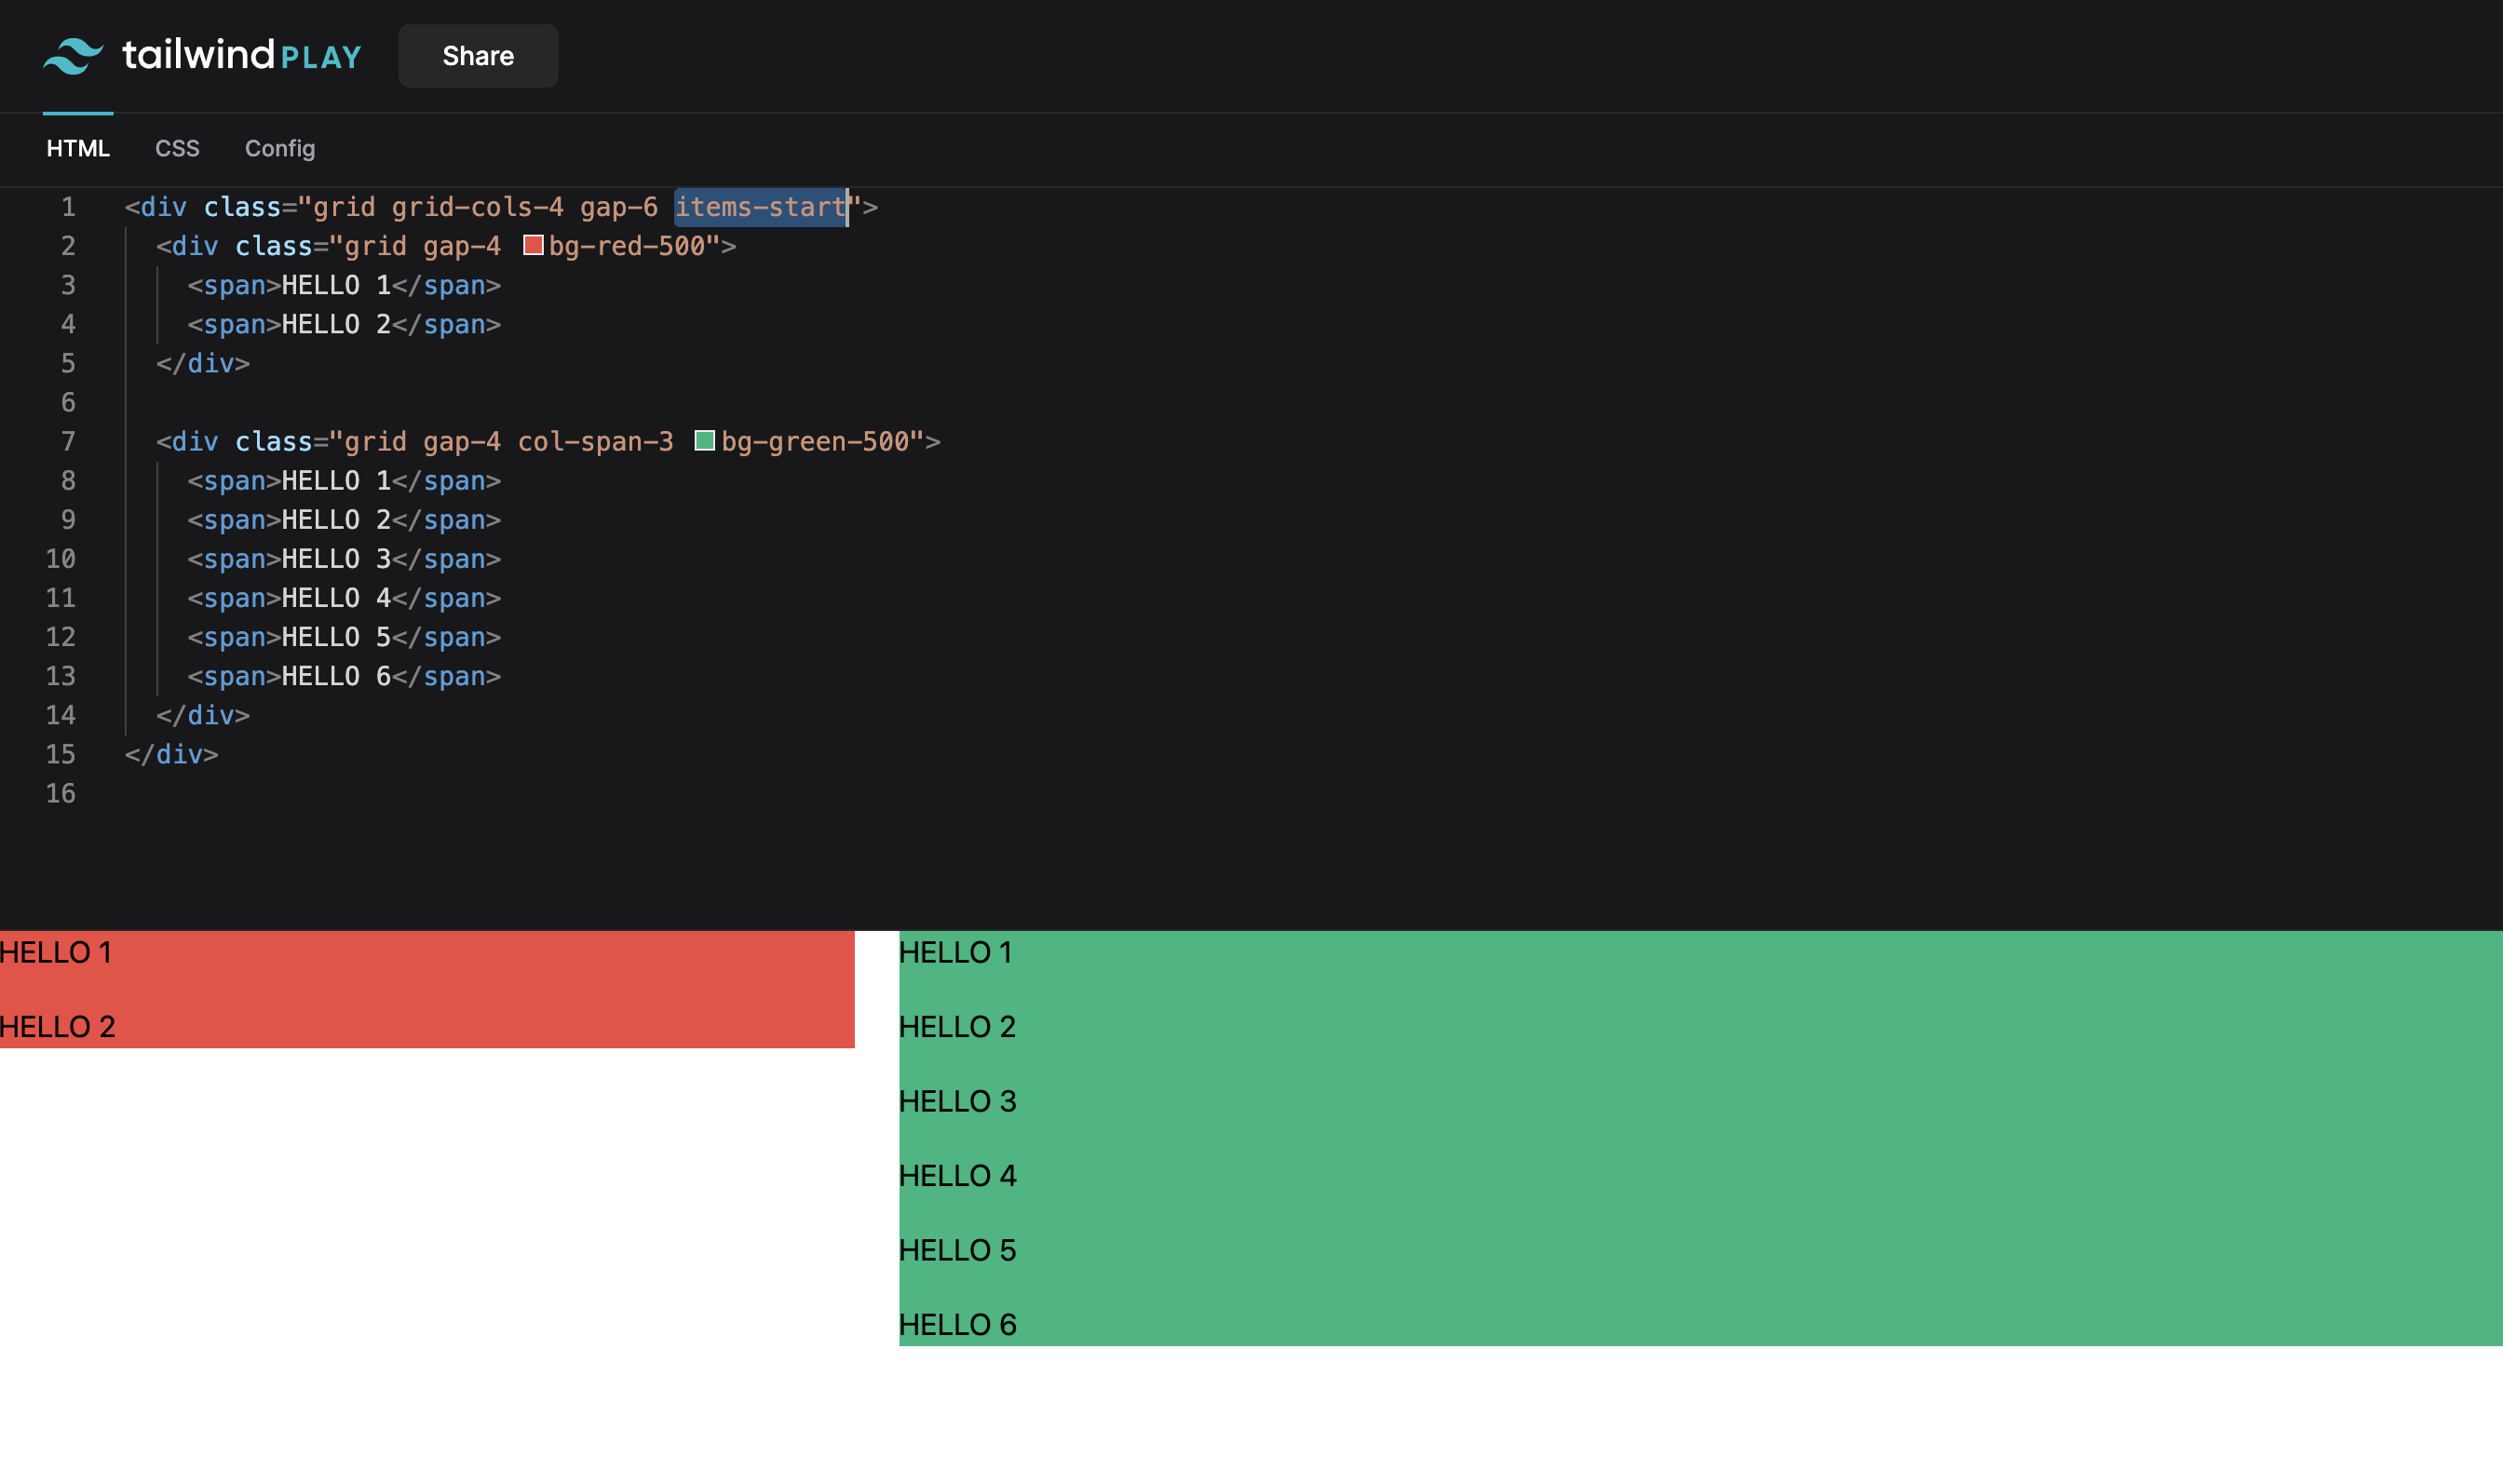Click the HELLO 6 text in the green panel

pyautogui.click(x=957, y=1323)
